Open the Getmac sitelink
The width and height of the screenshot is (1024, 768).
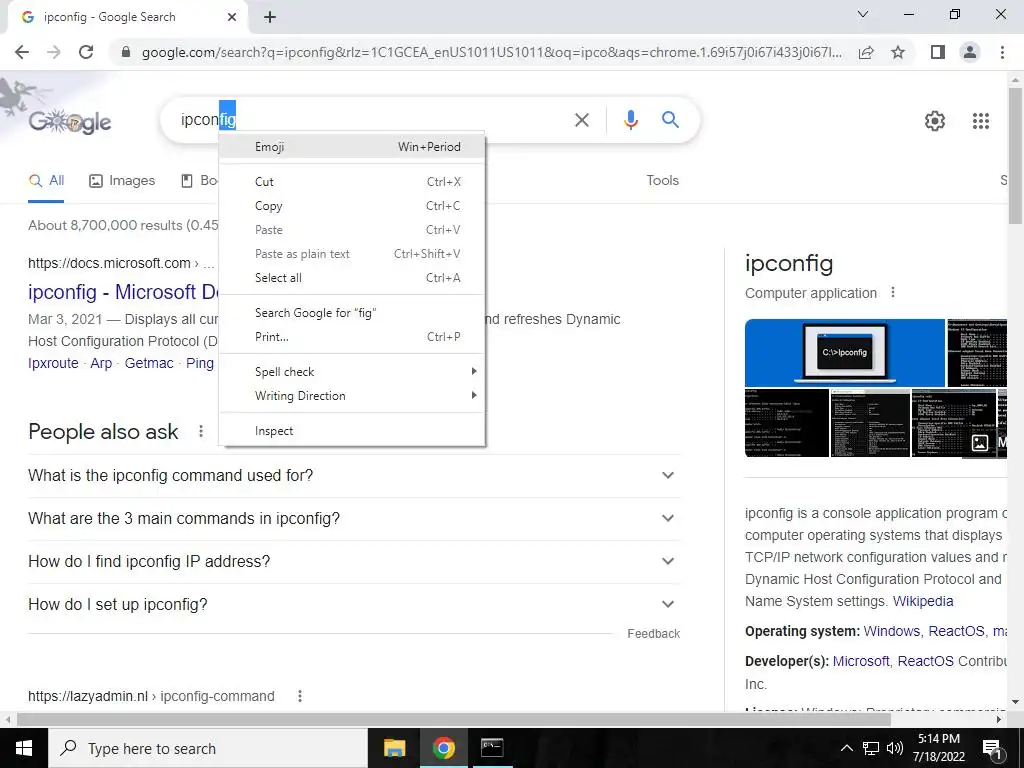[149, 363]
